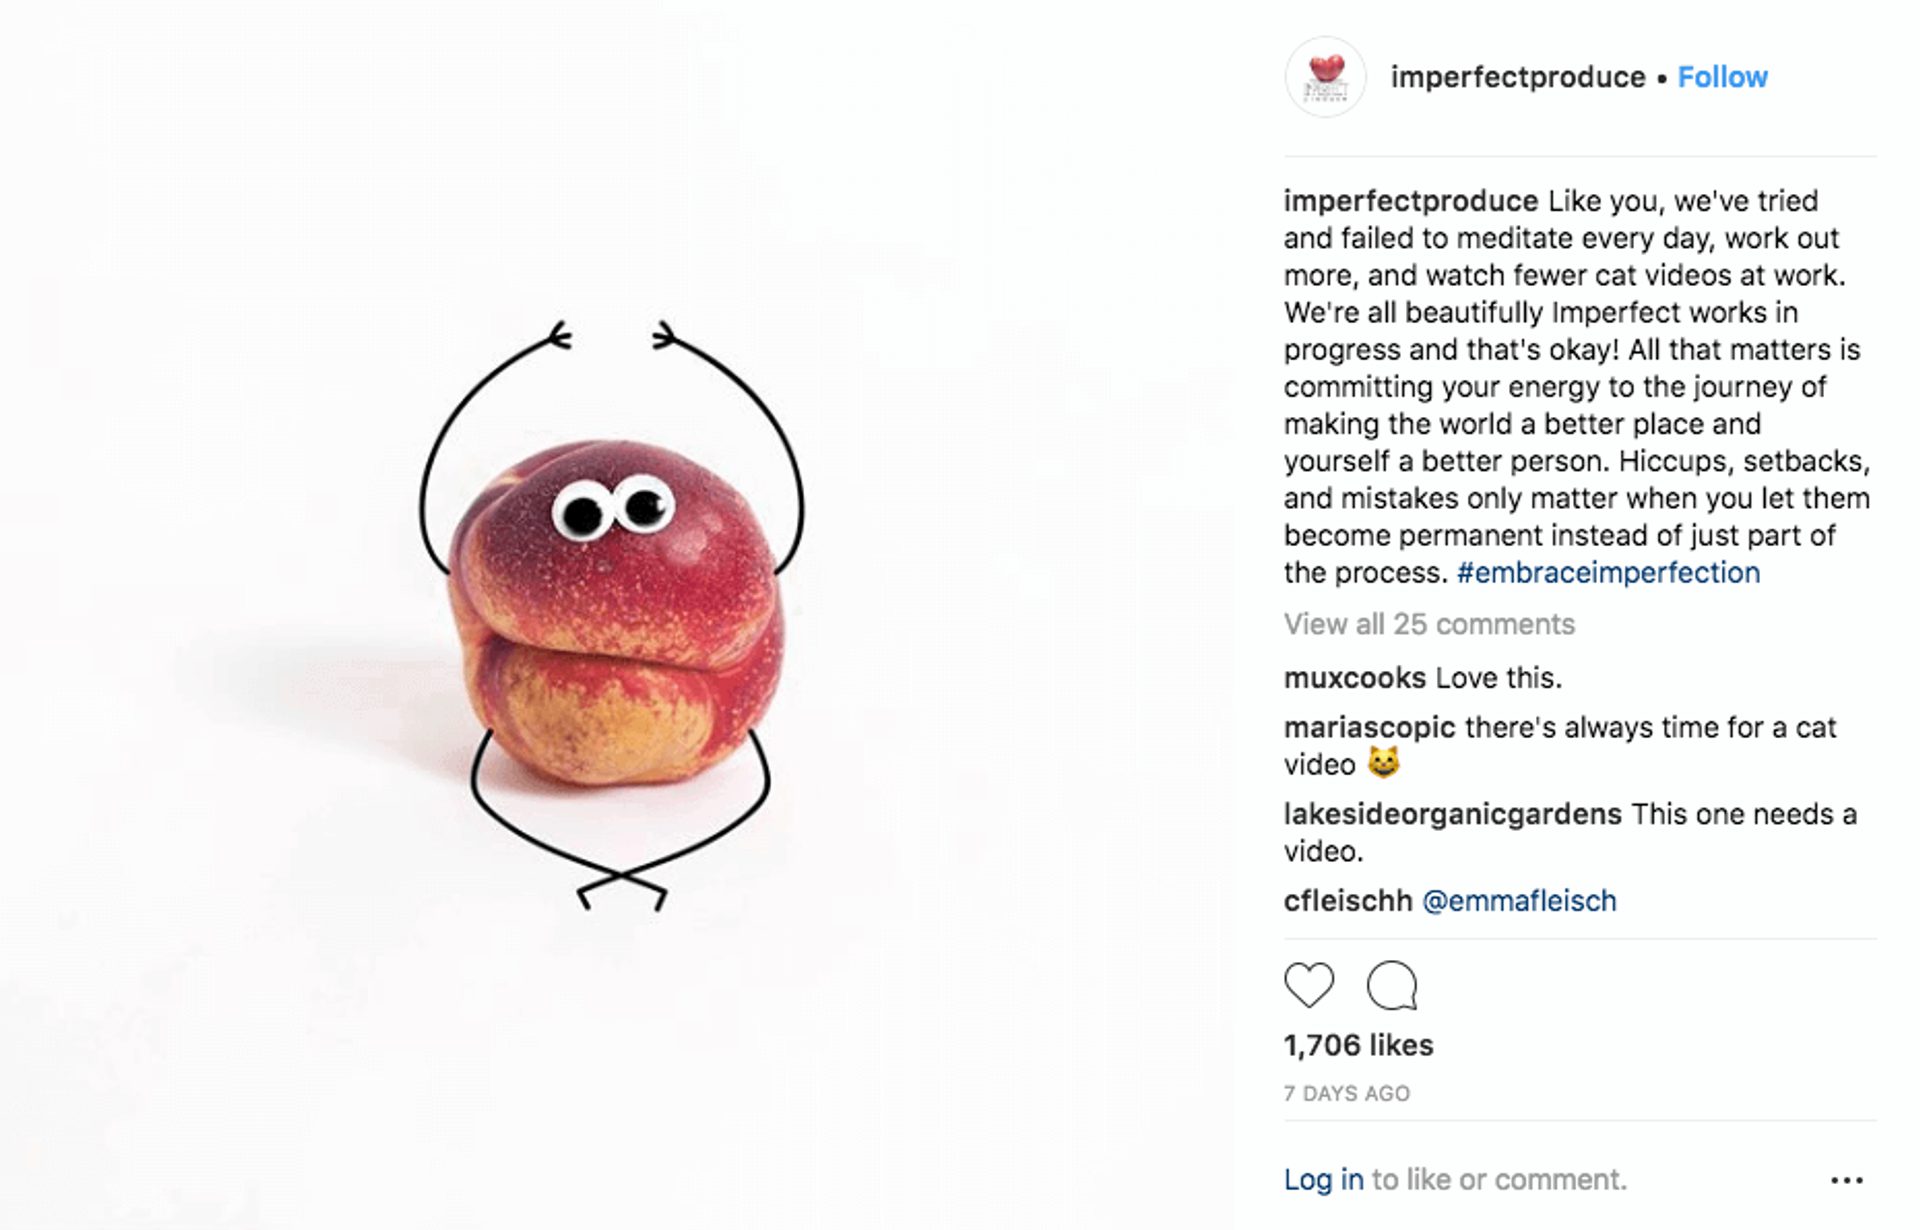Click the heart like icon

[x=1308, y=985]
